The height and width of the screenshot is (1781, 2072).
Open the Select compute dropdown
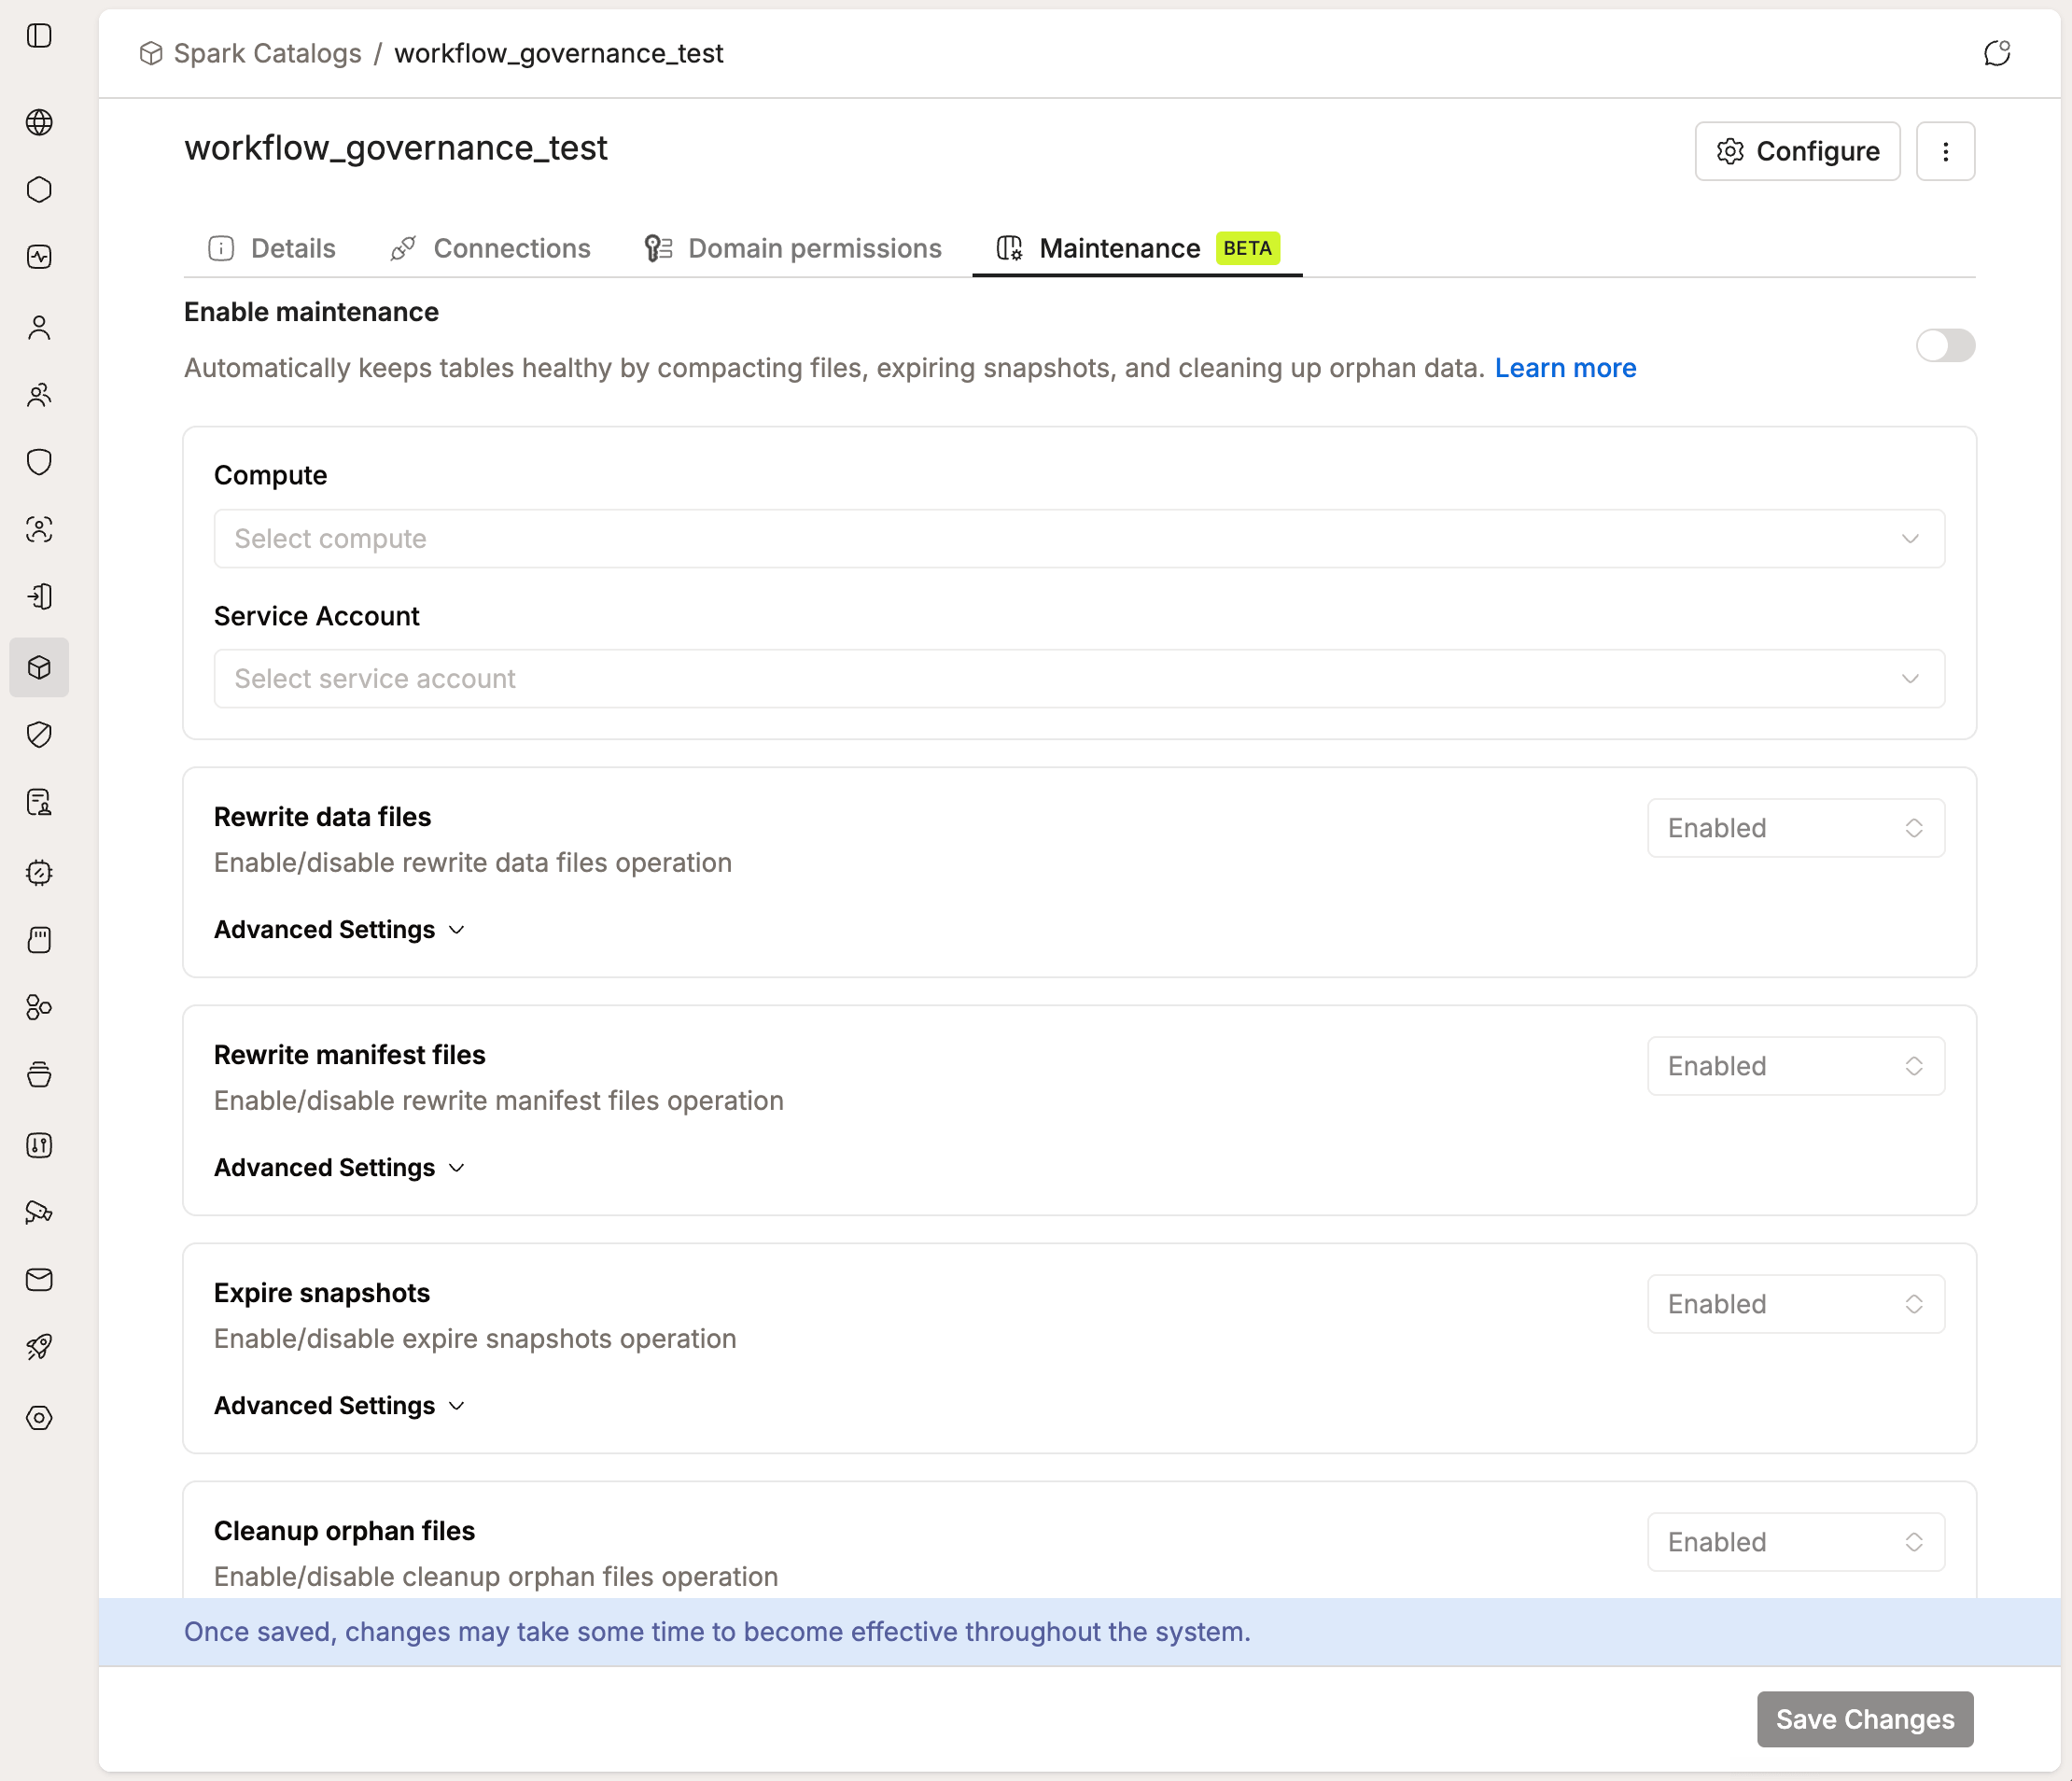pyautogui.click(x=1079, y=539)
